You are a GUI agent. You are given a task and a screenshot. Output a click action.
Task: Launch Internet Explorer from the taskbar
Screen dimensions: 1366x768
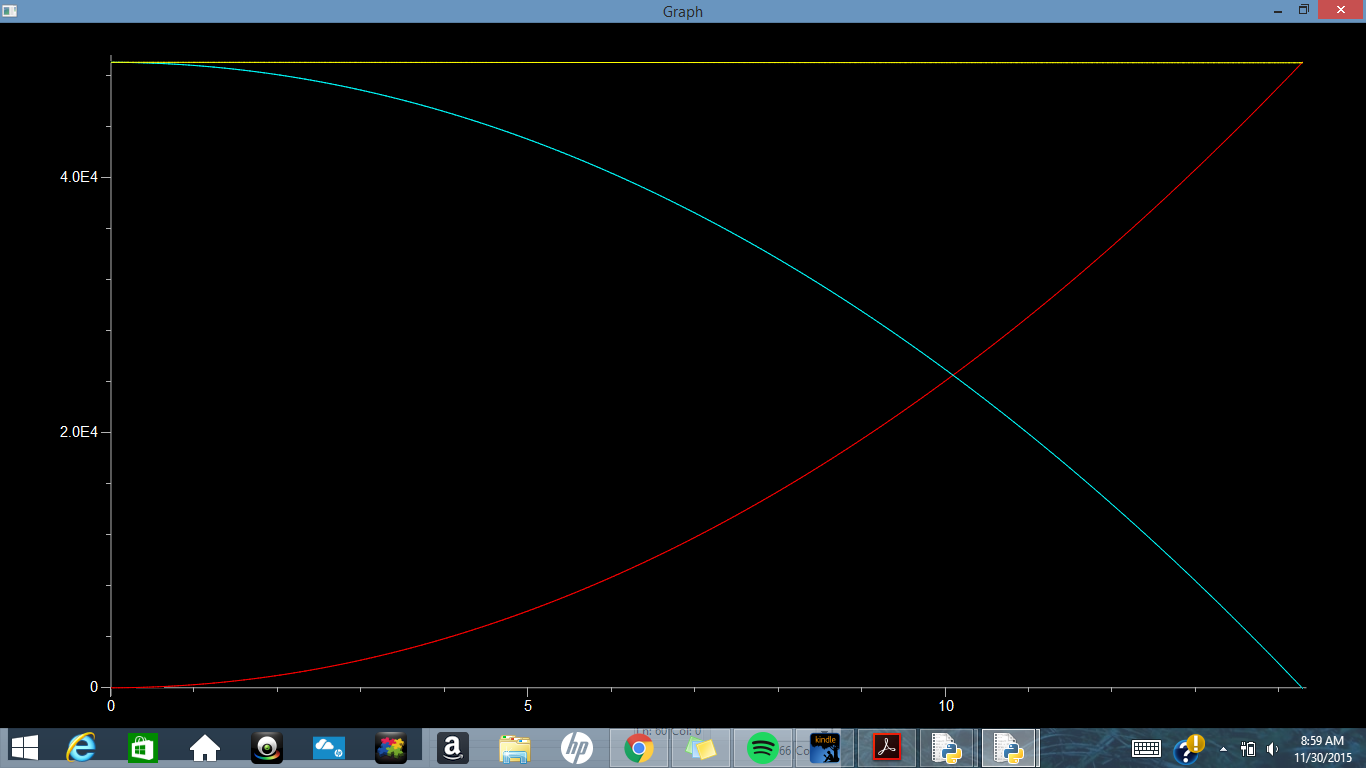click(81, 747)
